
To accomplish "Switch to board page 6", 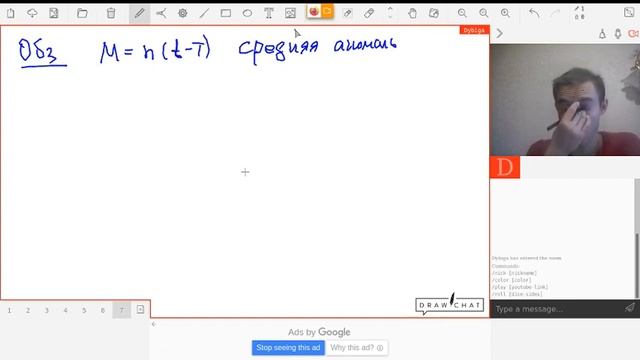I will (103, 310).
